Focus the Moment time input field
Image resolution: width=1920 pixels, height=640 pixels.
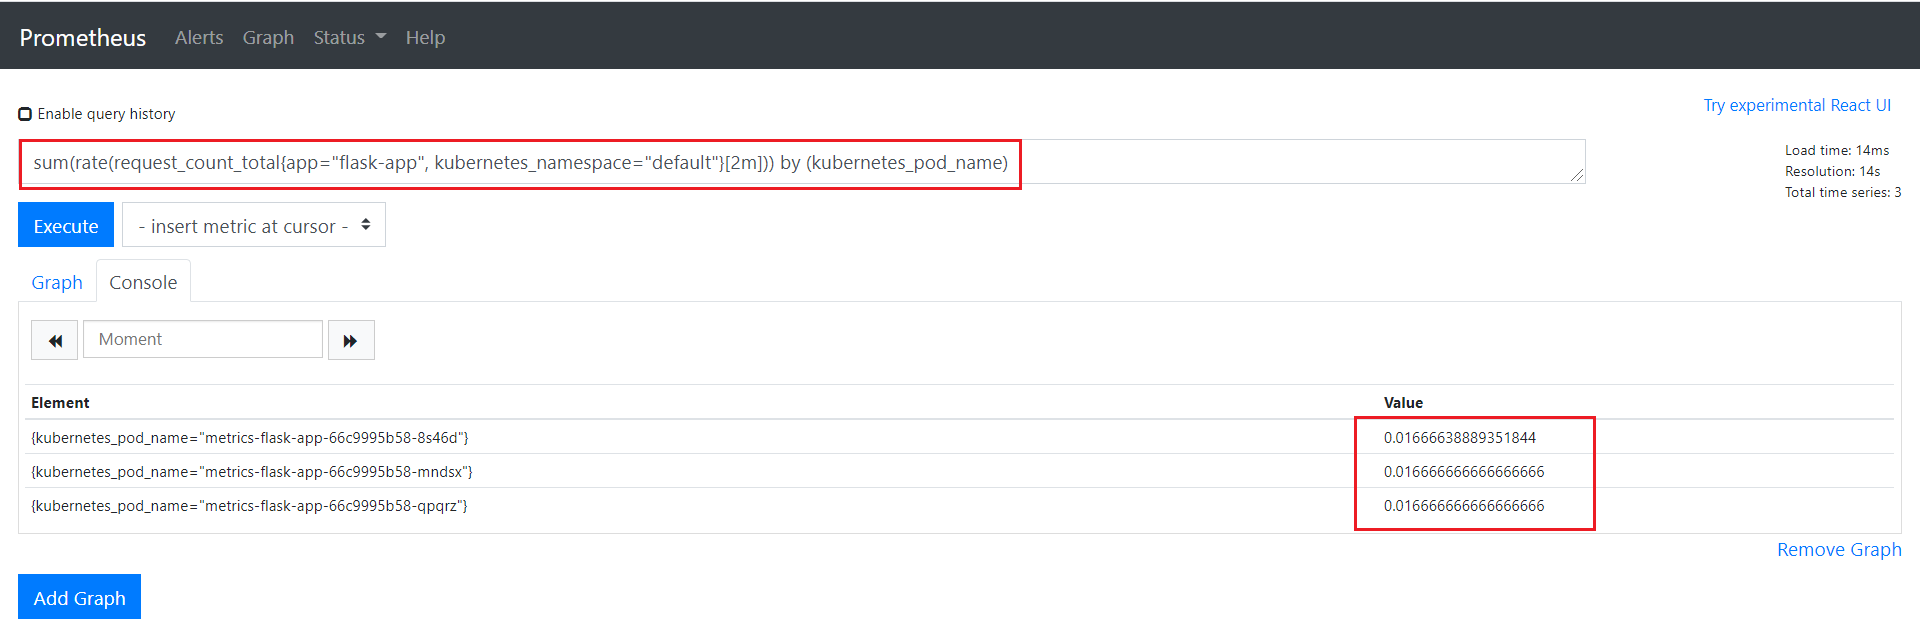tap(203, 340)
